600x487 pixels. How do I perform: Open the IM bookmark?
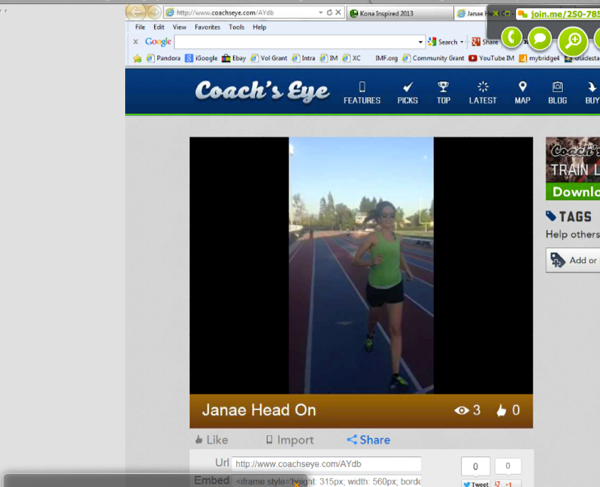[329, 58]
